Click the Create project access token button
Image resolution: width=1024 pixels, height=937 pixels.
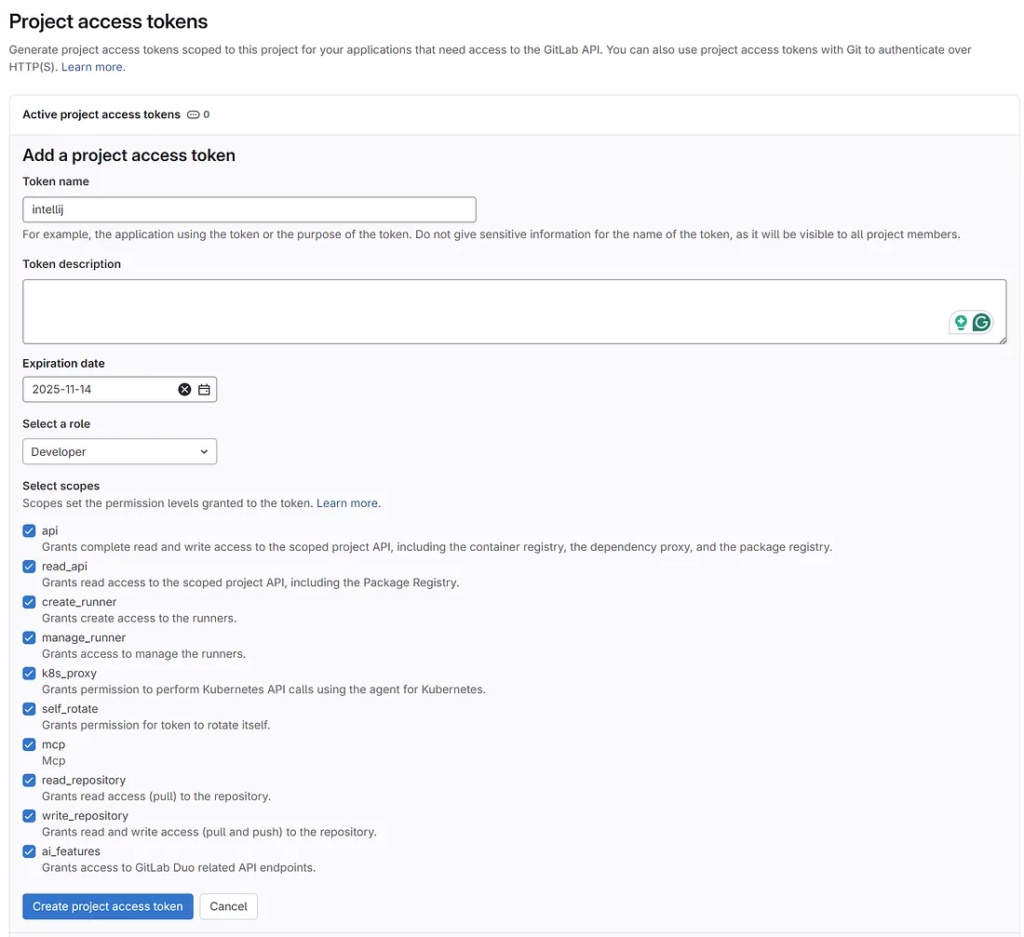pos(107,906)
